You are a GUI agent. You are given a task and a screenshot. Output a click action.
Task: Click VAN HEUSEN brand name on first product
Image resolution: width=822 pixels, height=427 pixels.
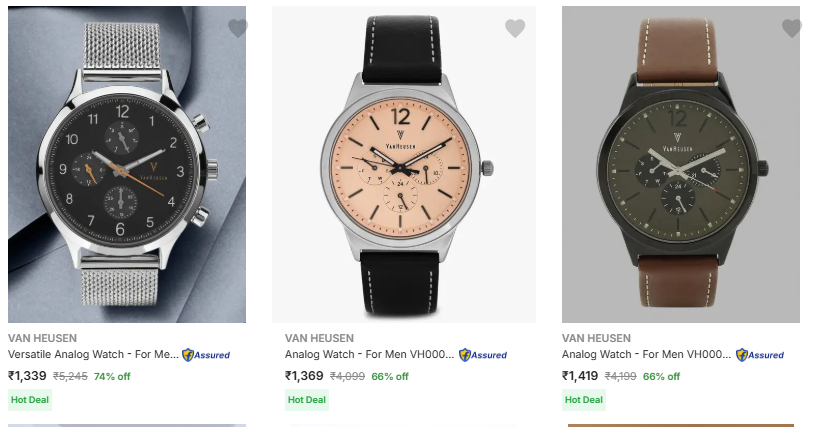tap(42, 338)
